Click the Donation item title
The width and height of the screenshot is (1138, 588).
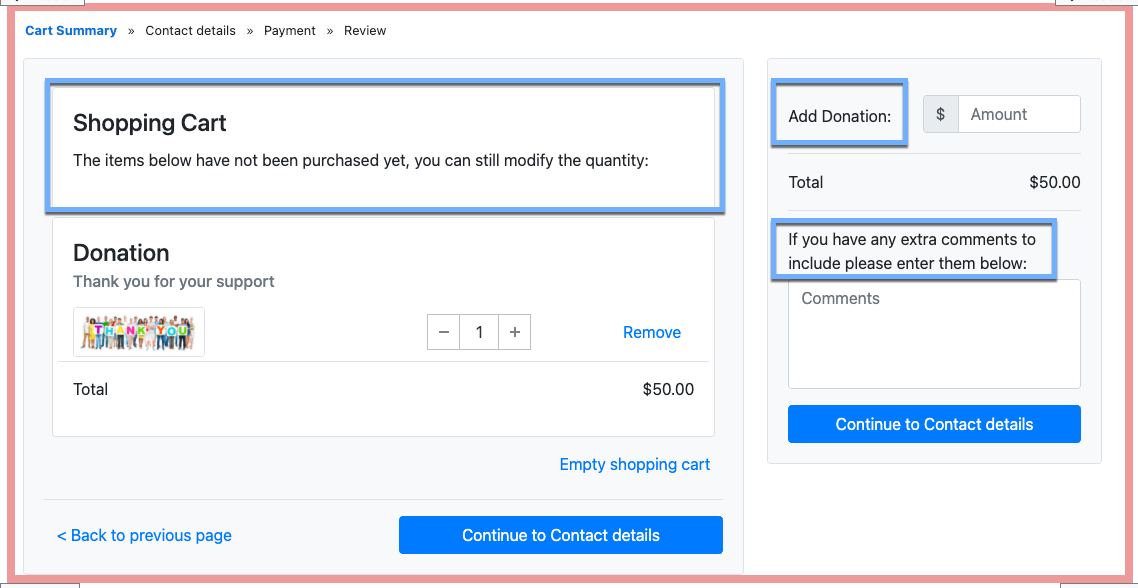pos(121,253)
